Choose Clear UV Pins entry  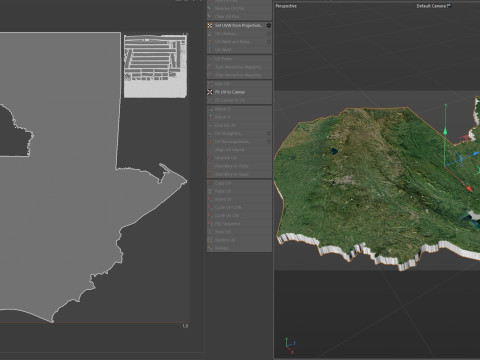coord(239,16)
